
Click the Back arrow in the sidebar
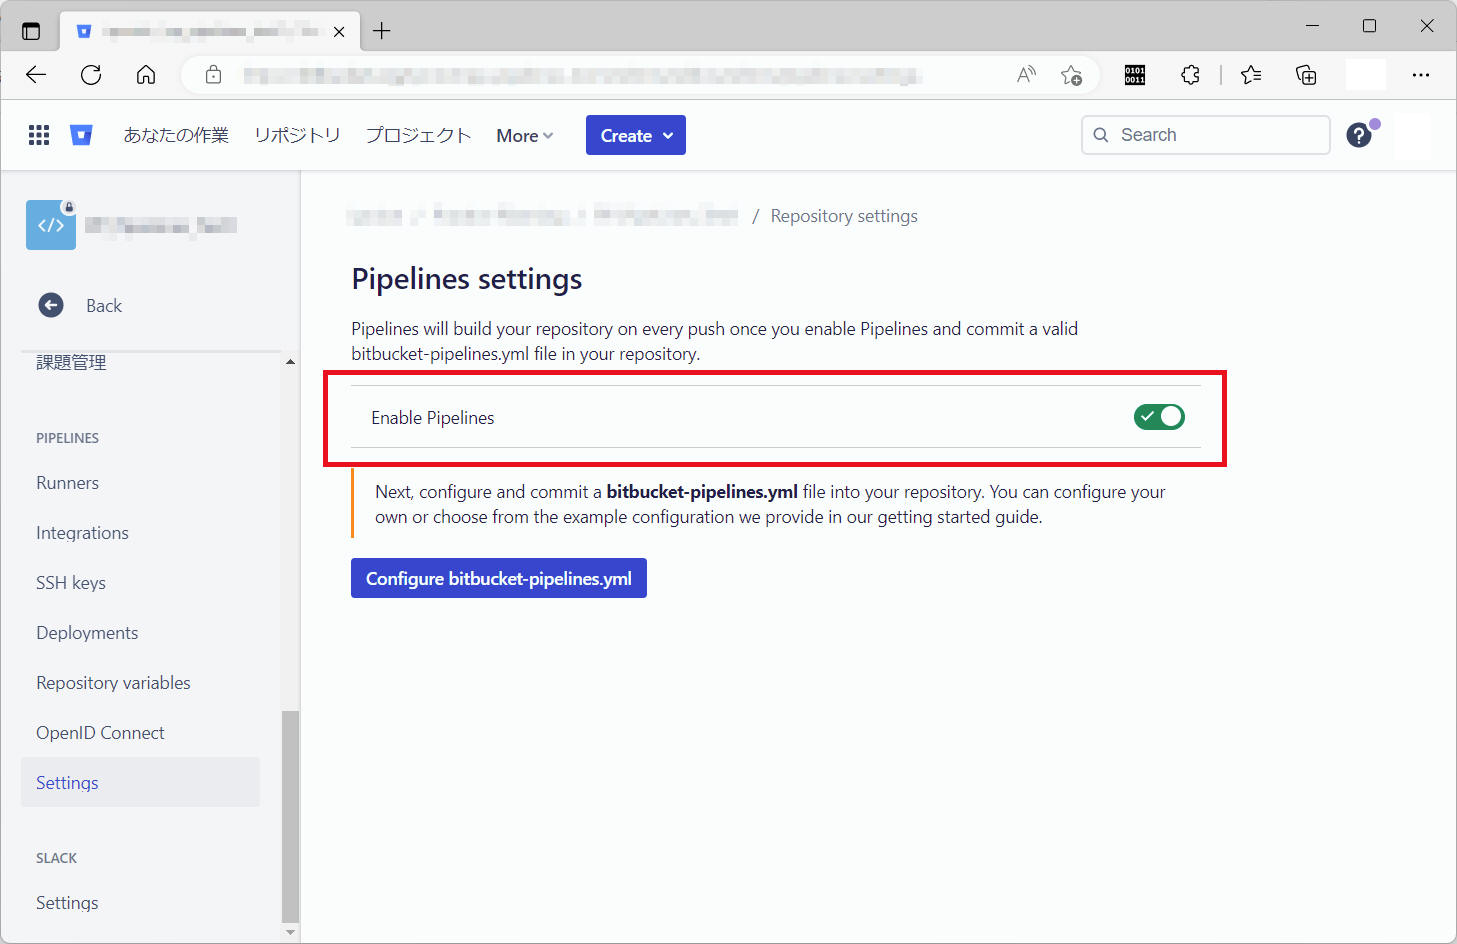[x=50, y=305]
